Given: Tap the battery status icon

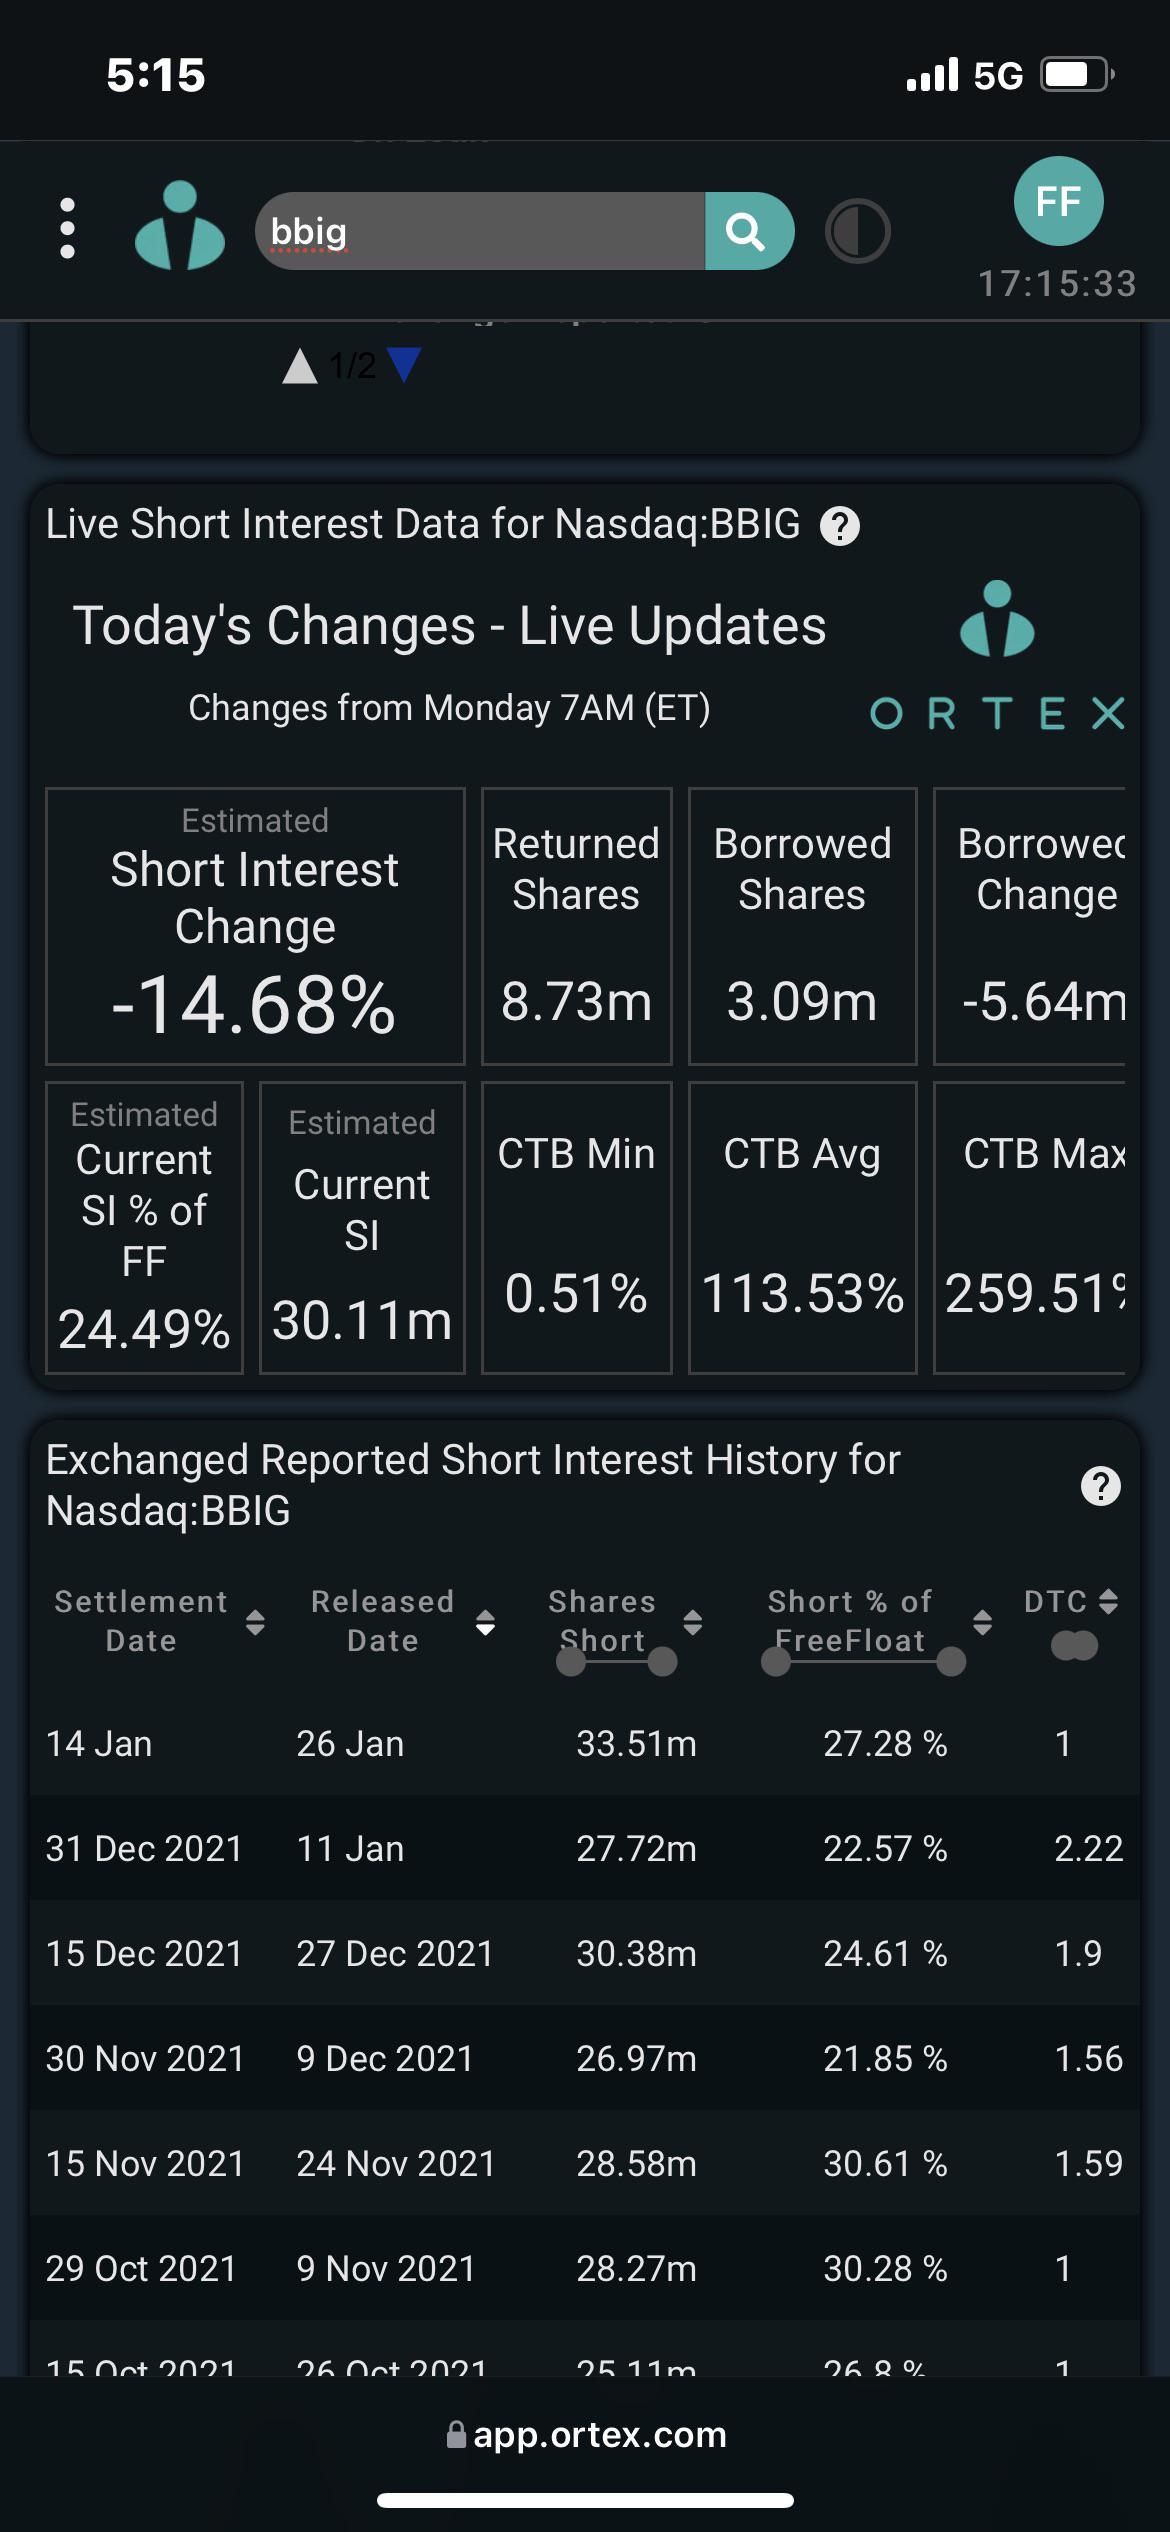Looking at the screenshot, I should 1078,75.
